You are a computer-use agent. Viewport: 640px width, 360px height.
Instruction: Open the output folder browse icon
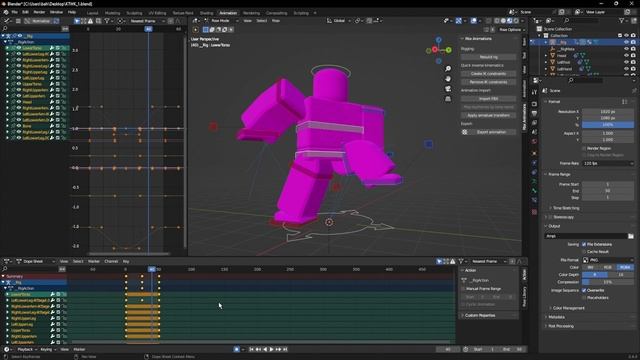coord(631,236)
